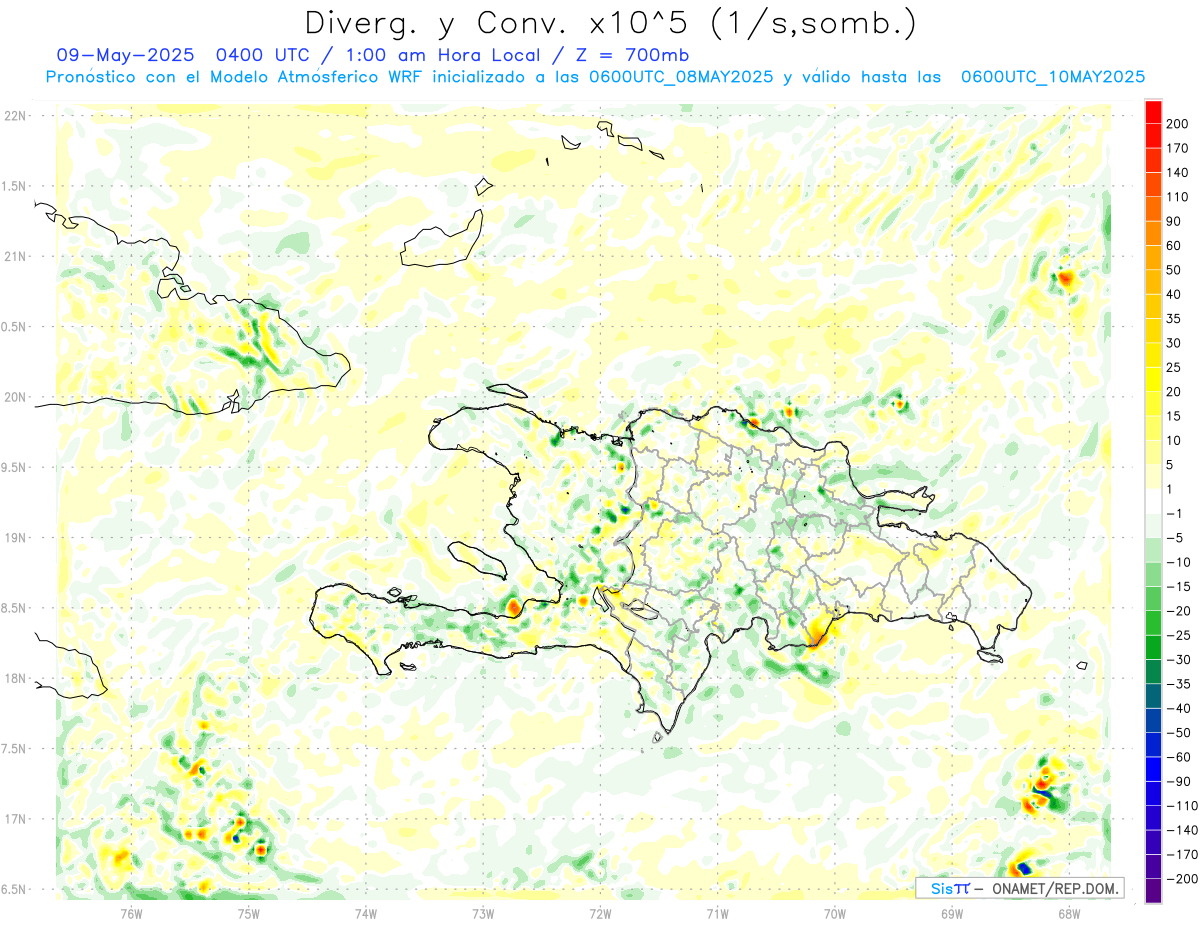The image size is (1200, 927).
Task: Click the '90' color scale value
Action: pos(1174,221)
